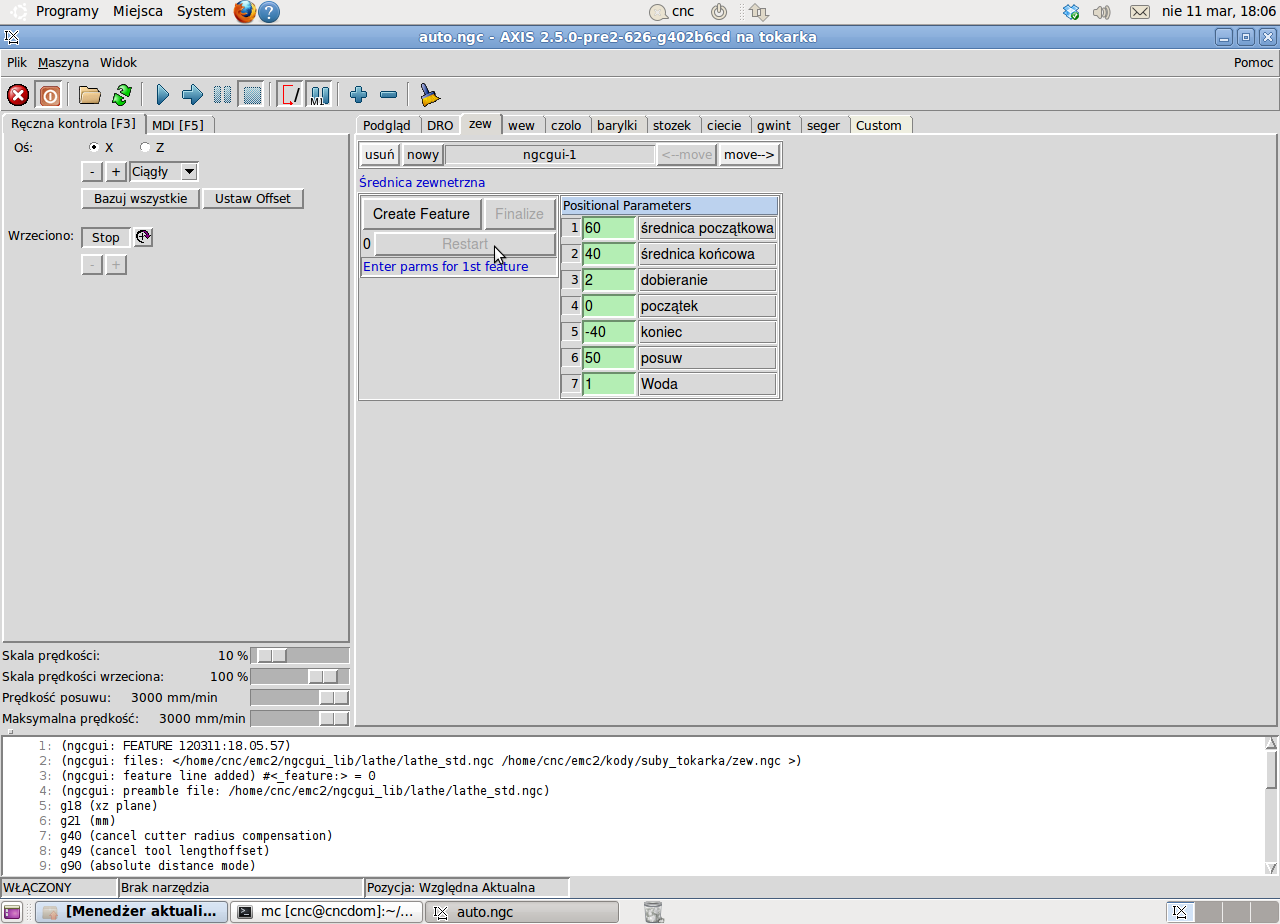Toggle the machine power icon
The width and height of the screenshot is (1280, 924).
(49, 95)
